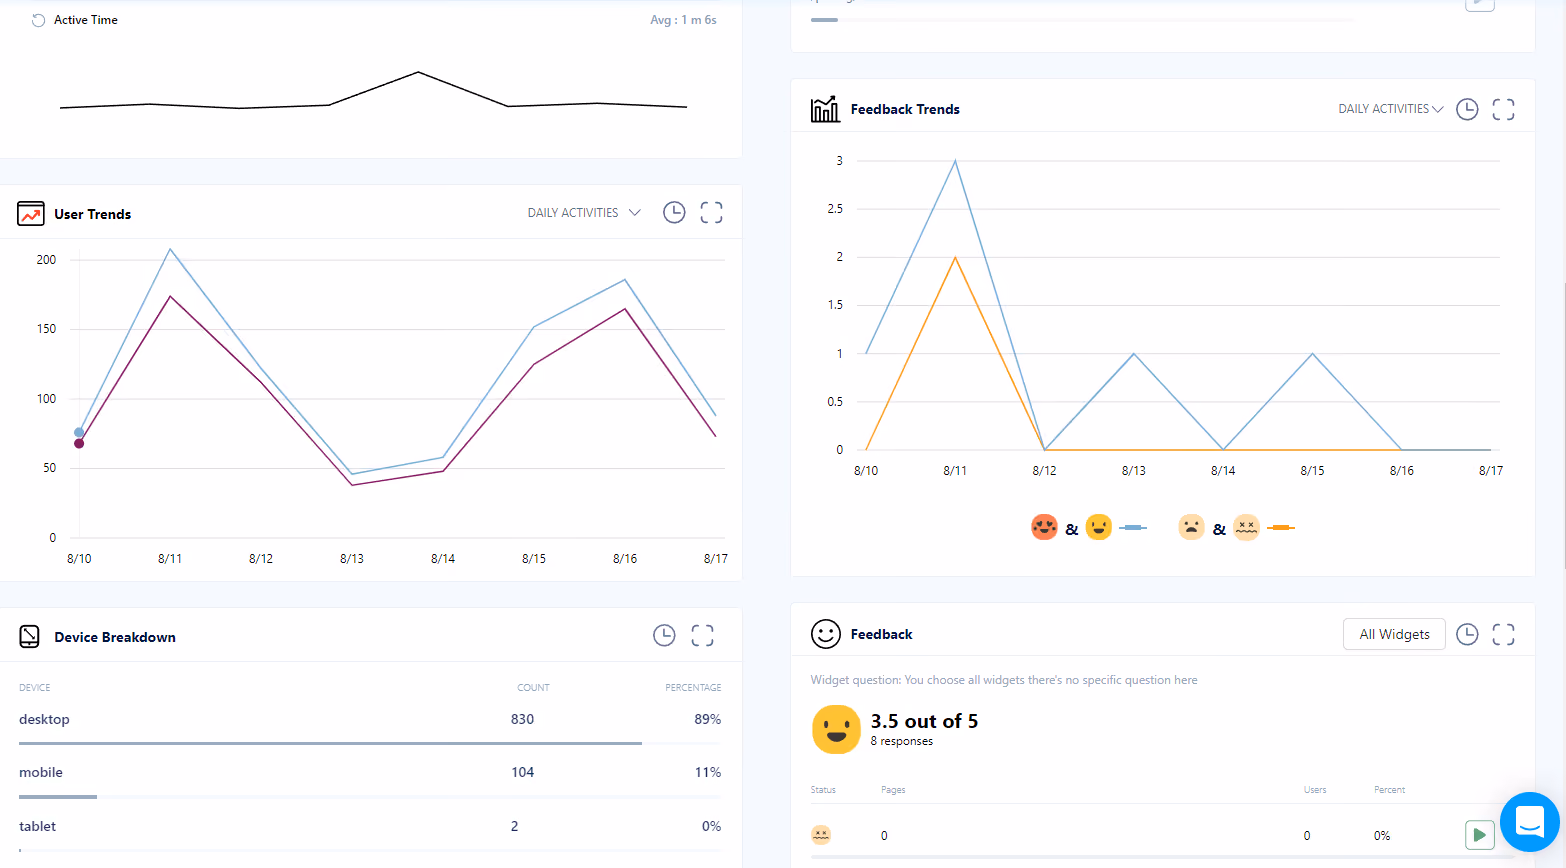This screenshot has width=1566, height=868.
Task: Click the Pages column header
Action: pos(893,790)
